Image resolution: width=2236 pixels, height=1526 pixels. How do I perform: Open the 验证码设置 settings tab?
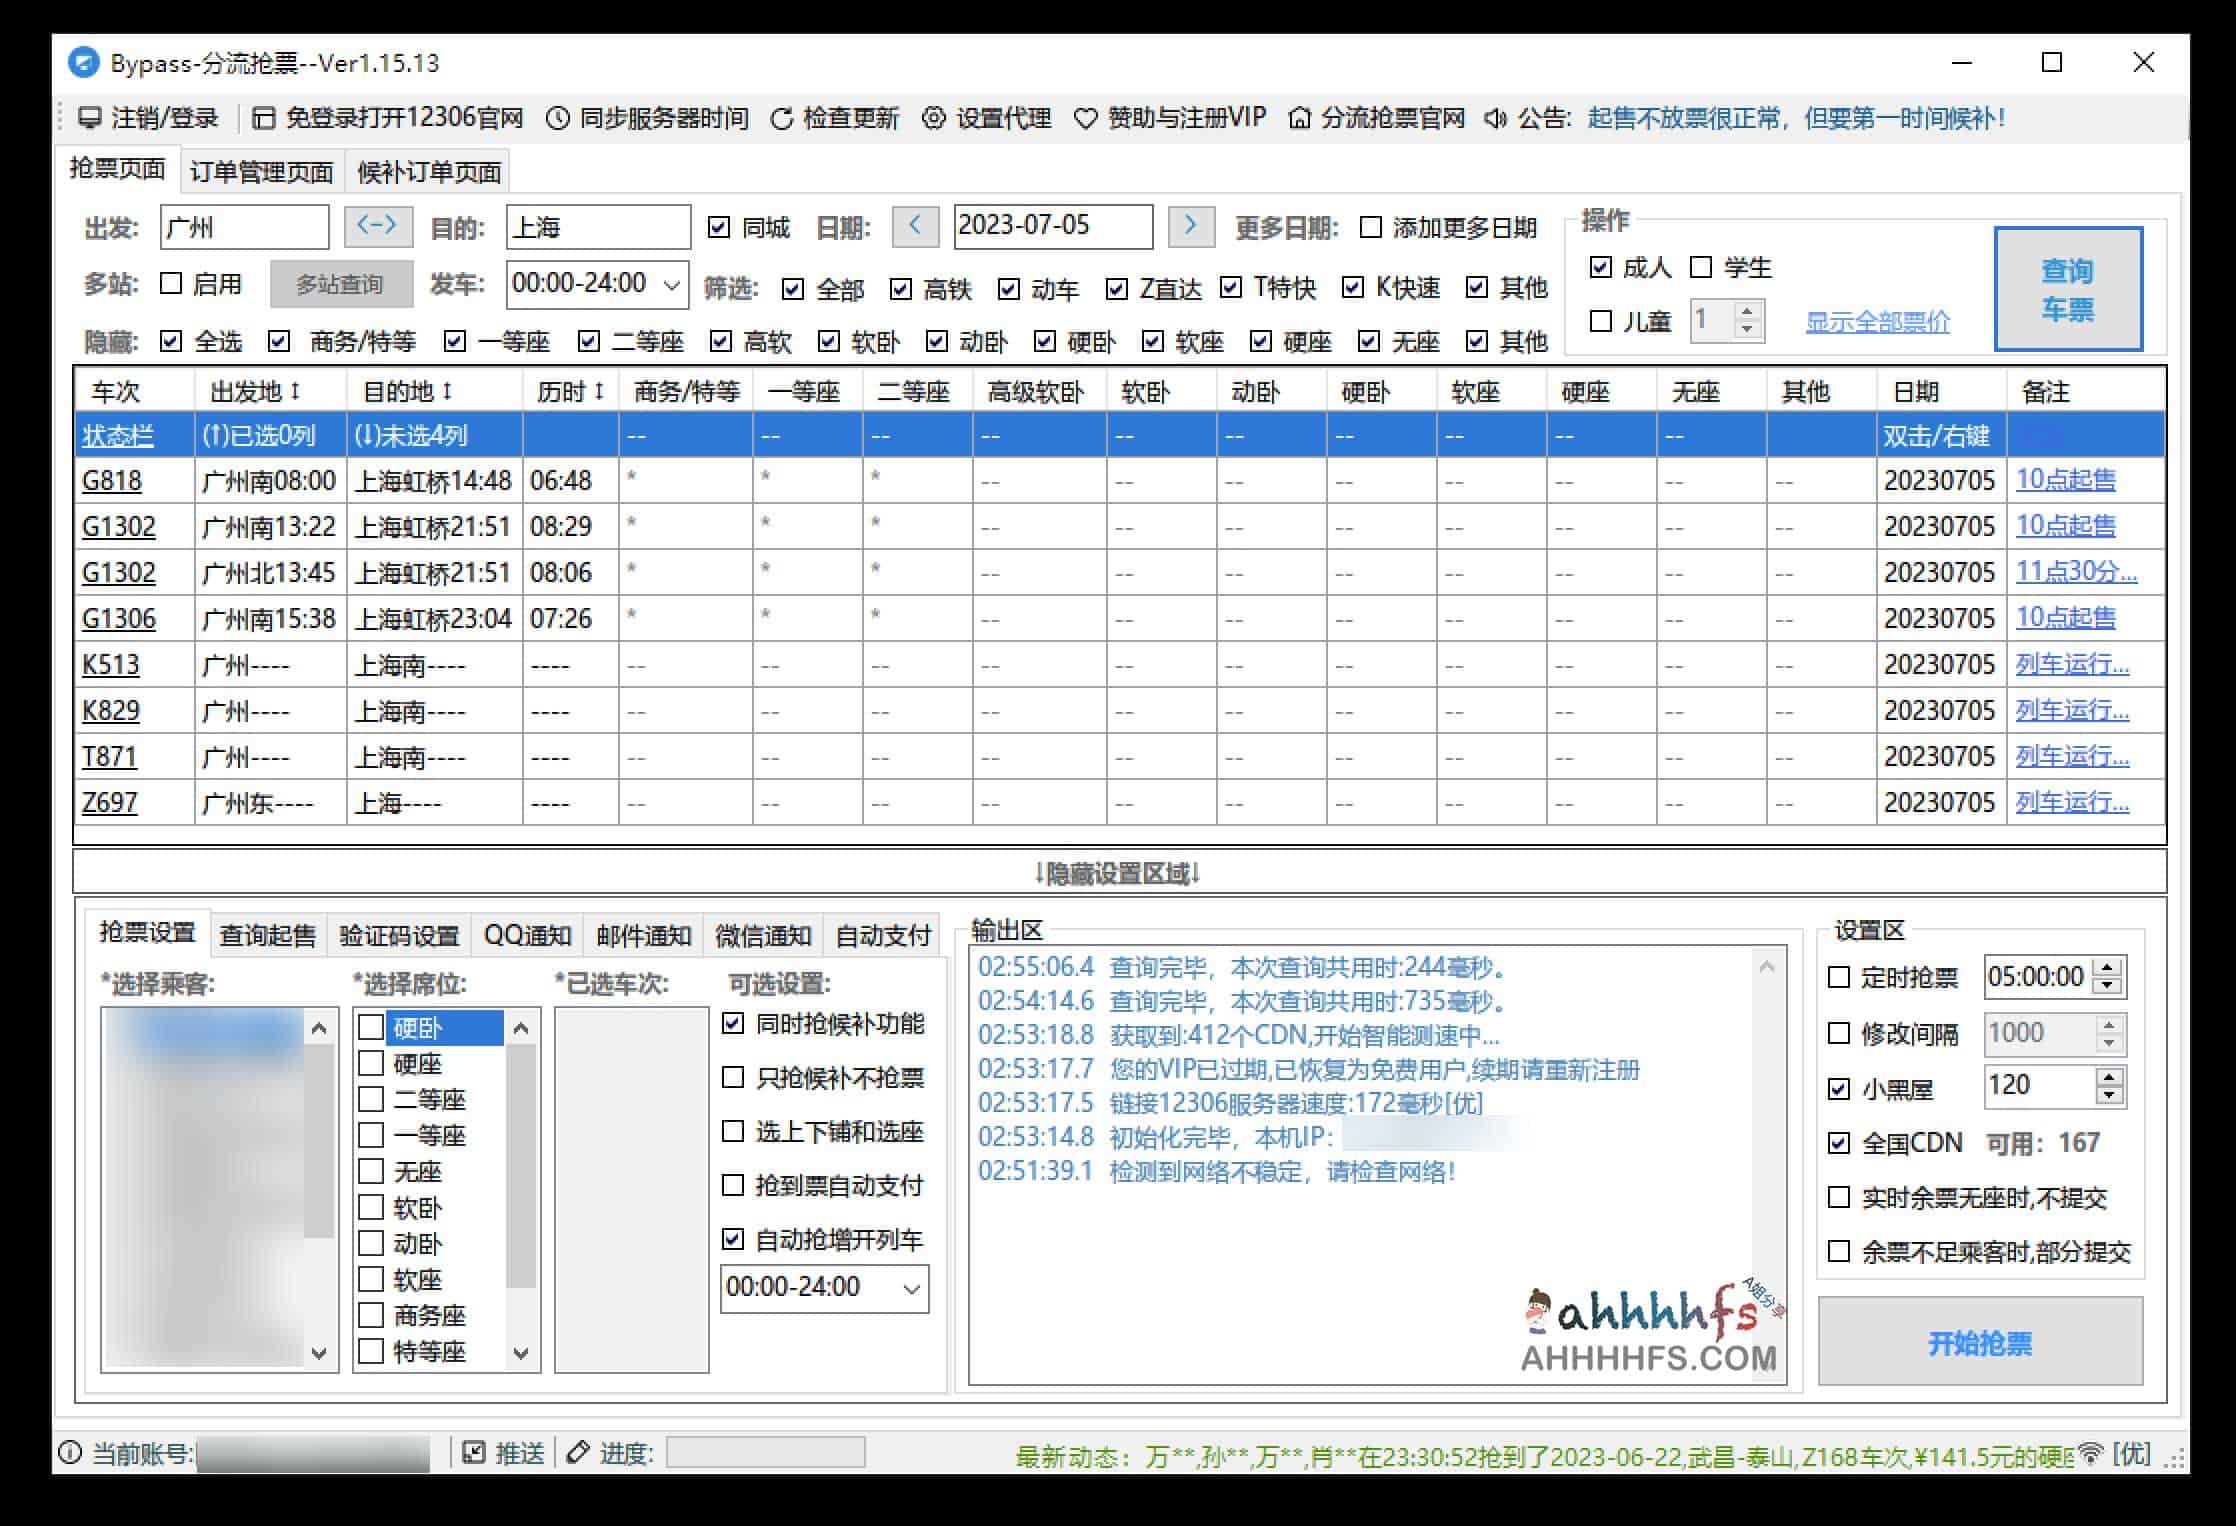pyautogui.click(x=399, y=936)
